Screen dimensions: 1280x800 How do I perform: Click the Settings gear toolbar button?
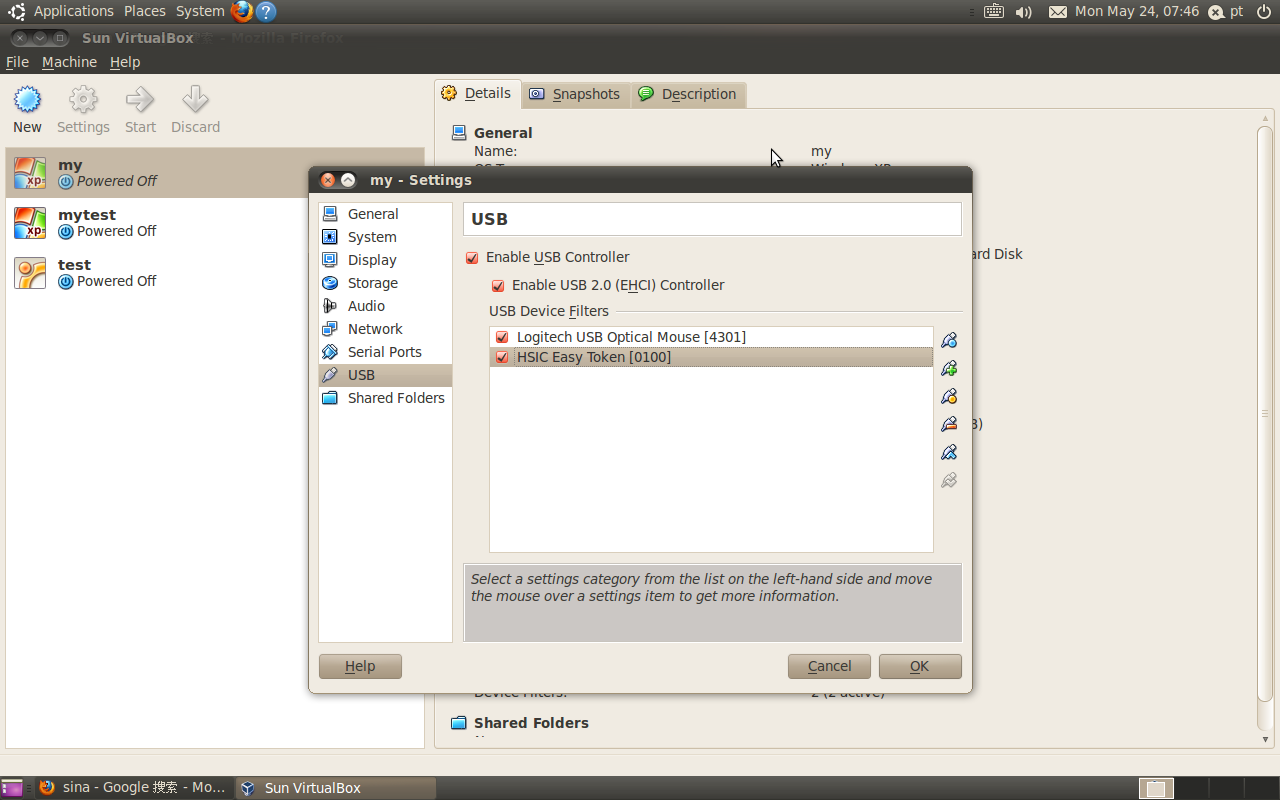click(x=83, y=110)
